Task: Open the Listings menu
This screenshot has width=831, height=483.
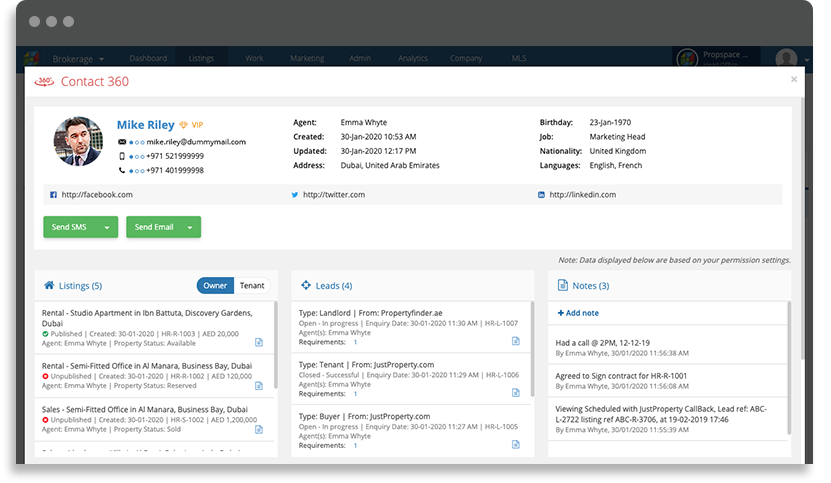Action: point(201,58)
